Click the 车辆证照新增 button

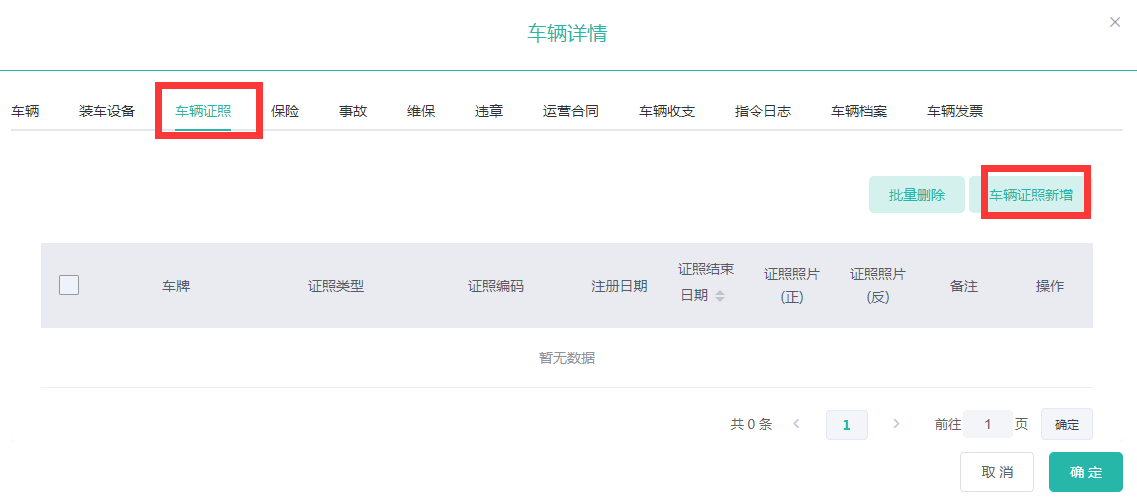(x=1031, y=195)
